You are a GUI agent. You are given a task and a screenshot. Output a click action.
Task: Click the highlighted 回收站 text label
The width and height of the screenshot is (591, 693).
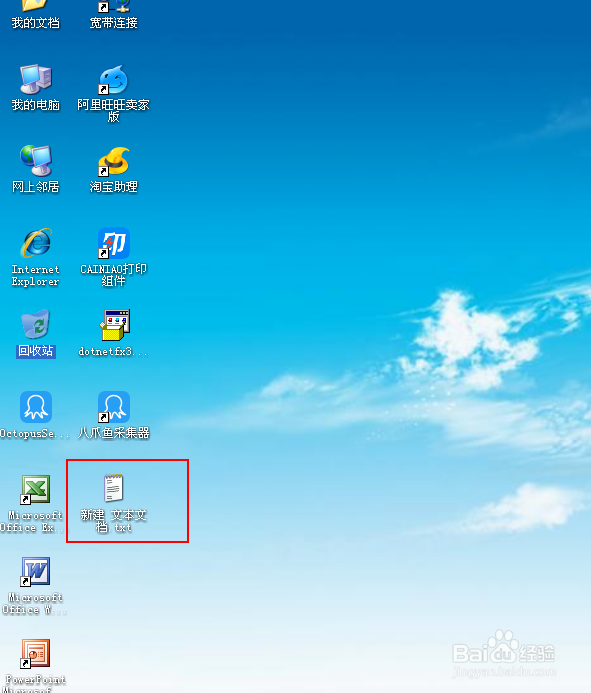[x=36, y=351]
